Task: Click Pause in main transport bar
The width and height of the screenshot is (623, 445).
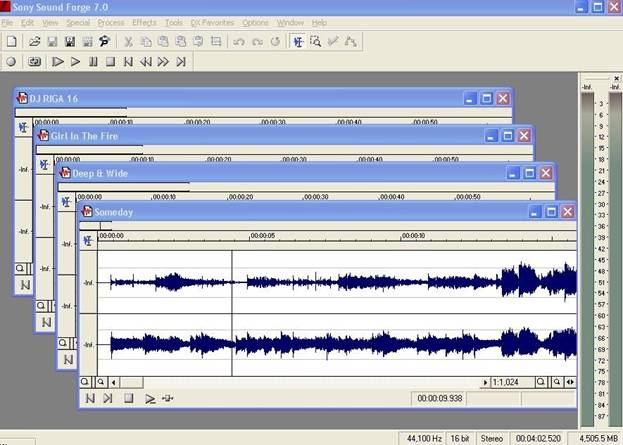Action: point(93,62)
